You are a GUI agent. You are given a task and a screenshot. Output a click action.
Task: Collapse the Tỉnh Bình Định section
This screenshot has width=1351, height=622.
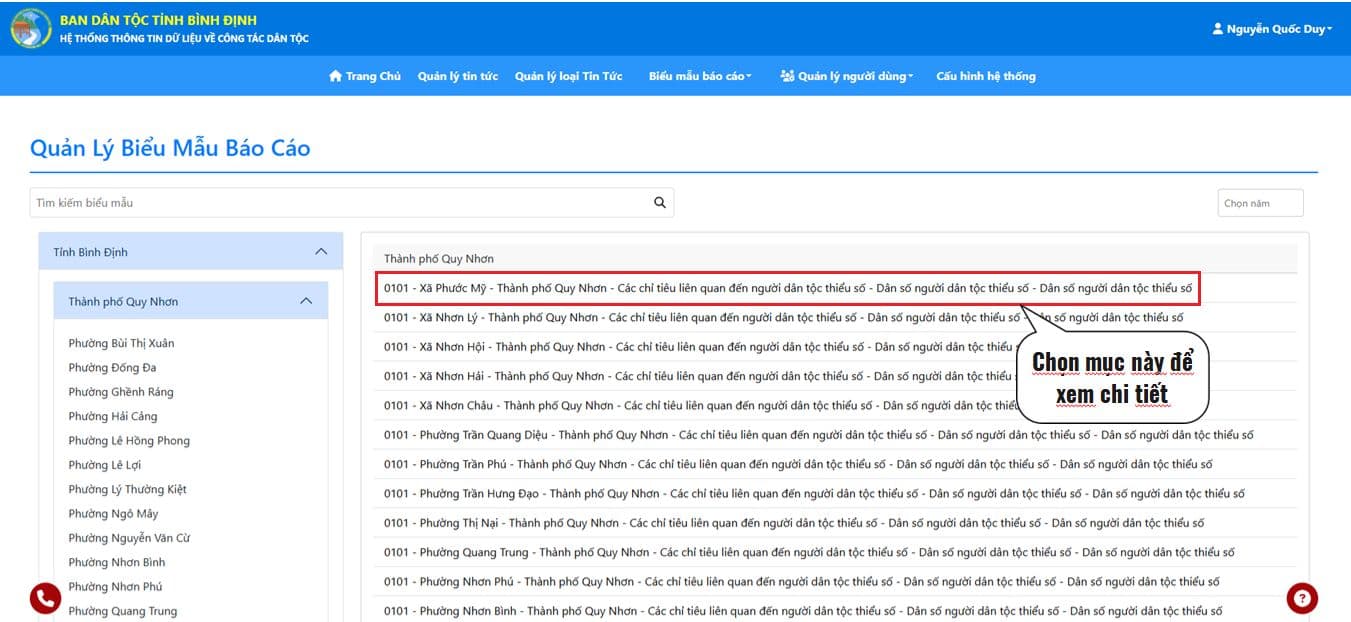[x=191, y=252]
